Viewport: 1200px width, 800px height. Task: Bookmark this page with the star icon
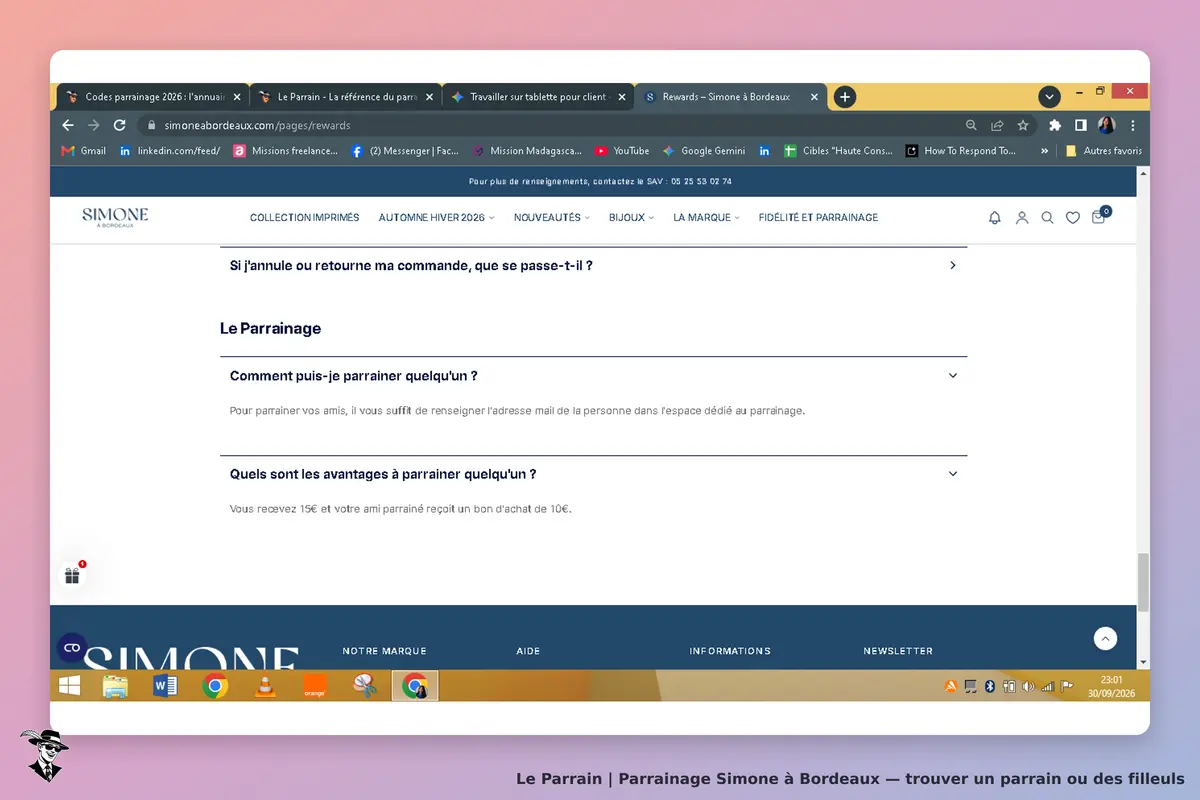tap(1023, 126)
